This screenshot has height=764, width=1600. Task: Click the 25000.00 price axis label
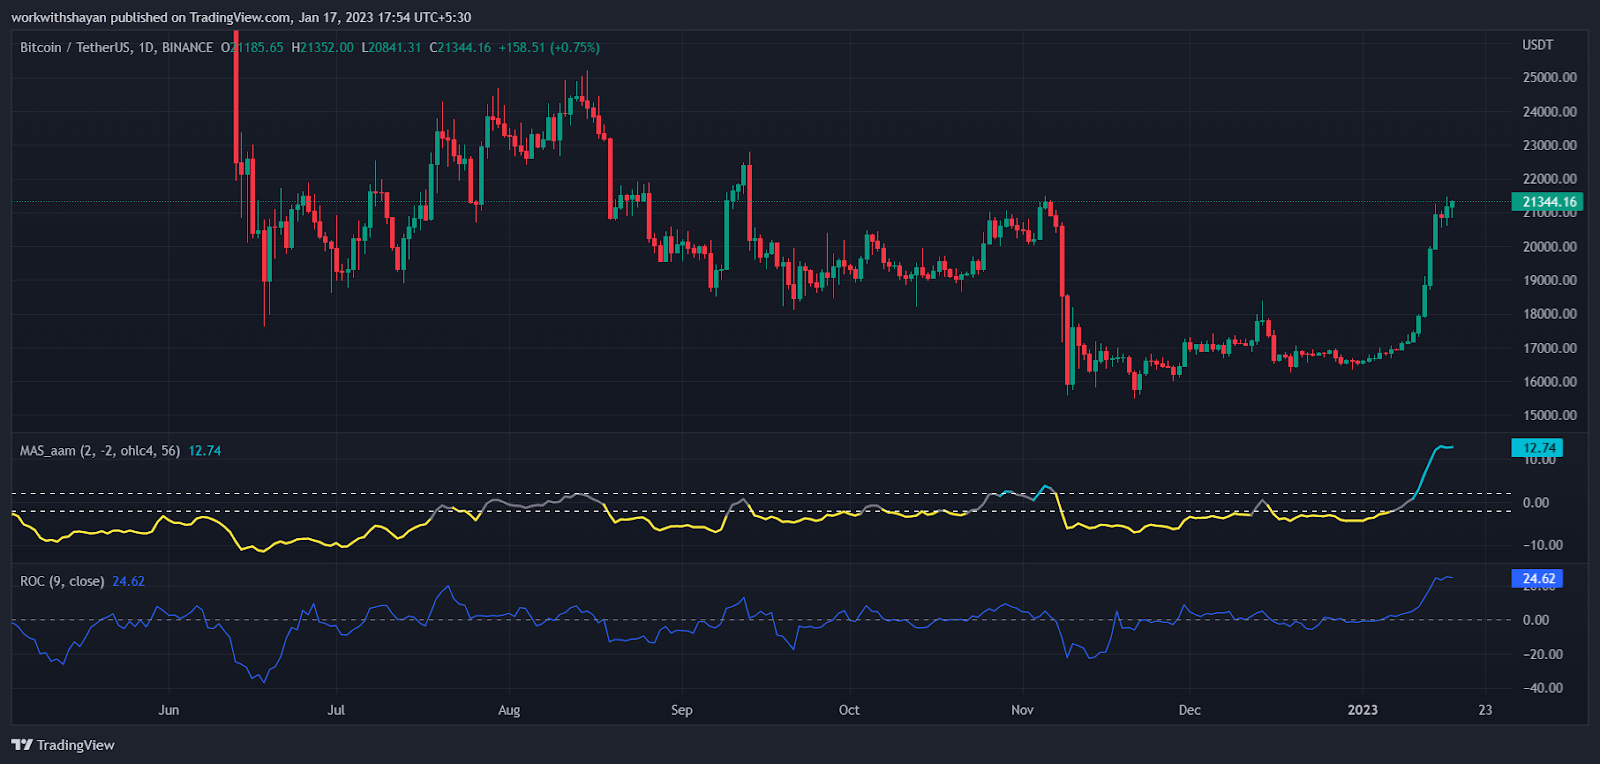pos(1550,77)
